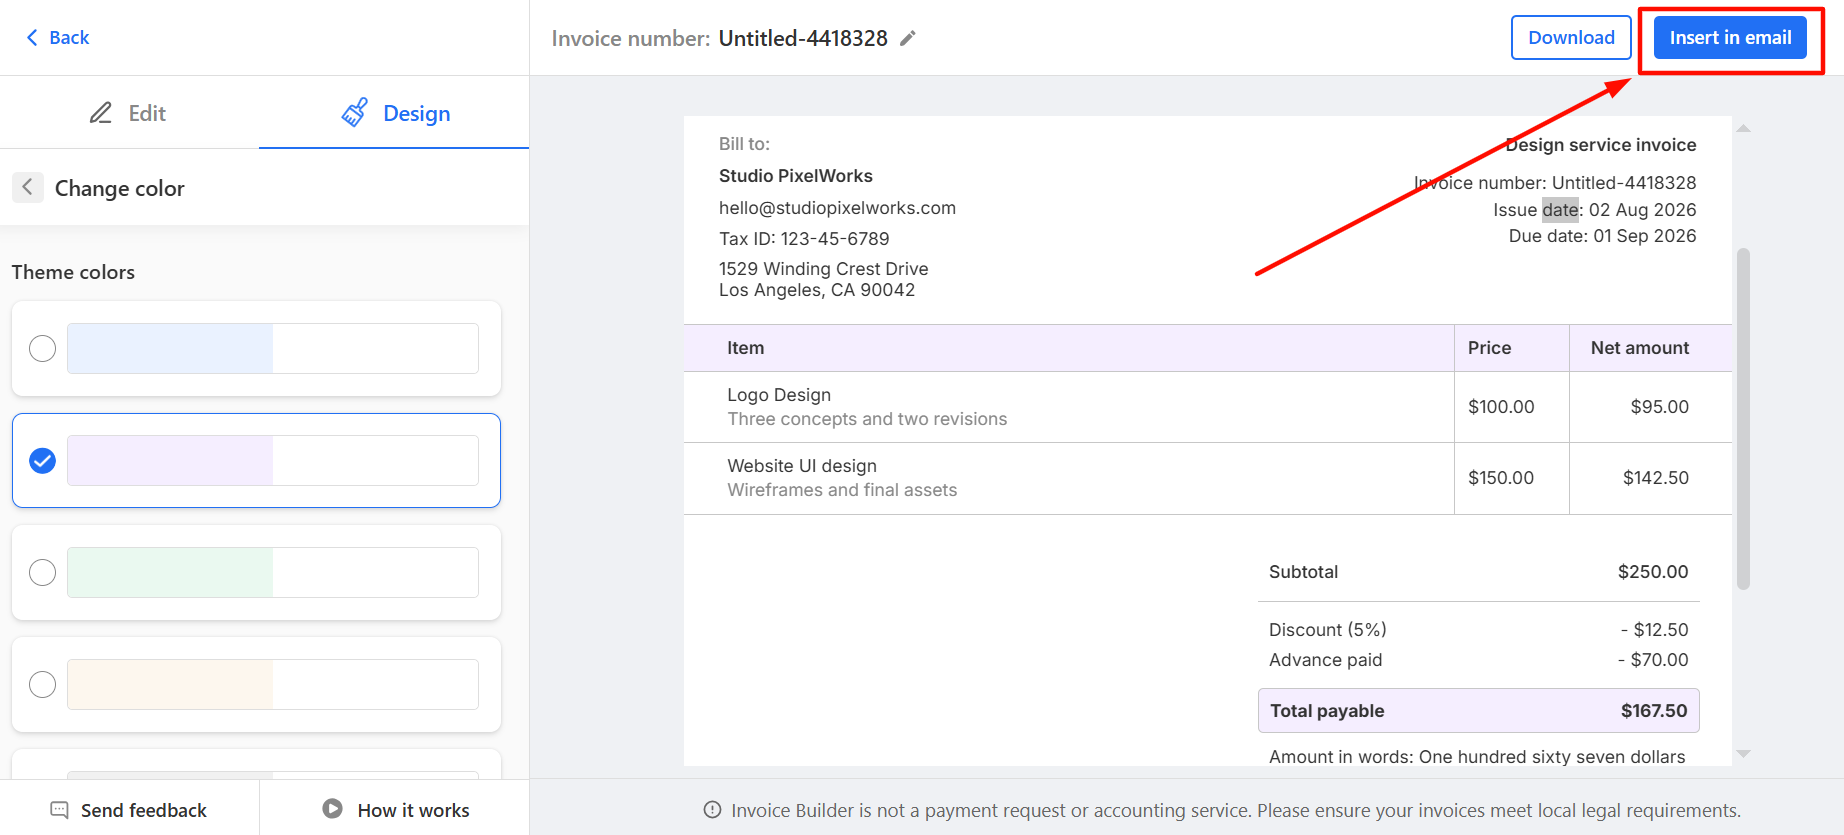Image resolution: width=1844 pixels, height=835 pixels.
Task: Click the Amount in words line
Action: 1477,757
